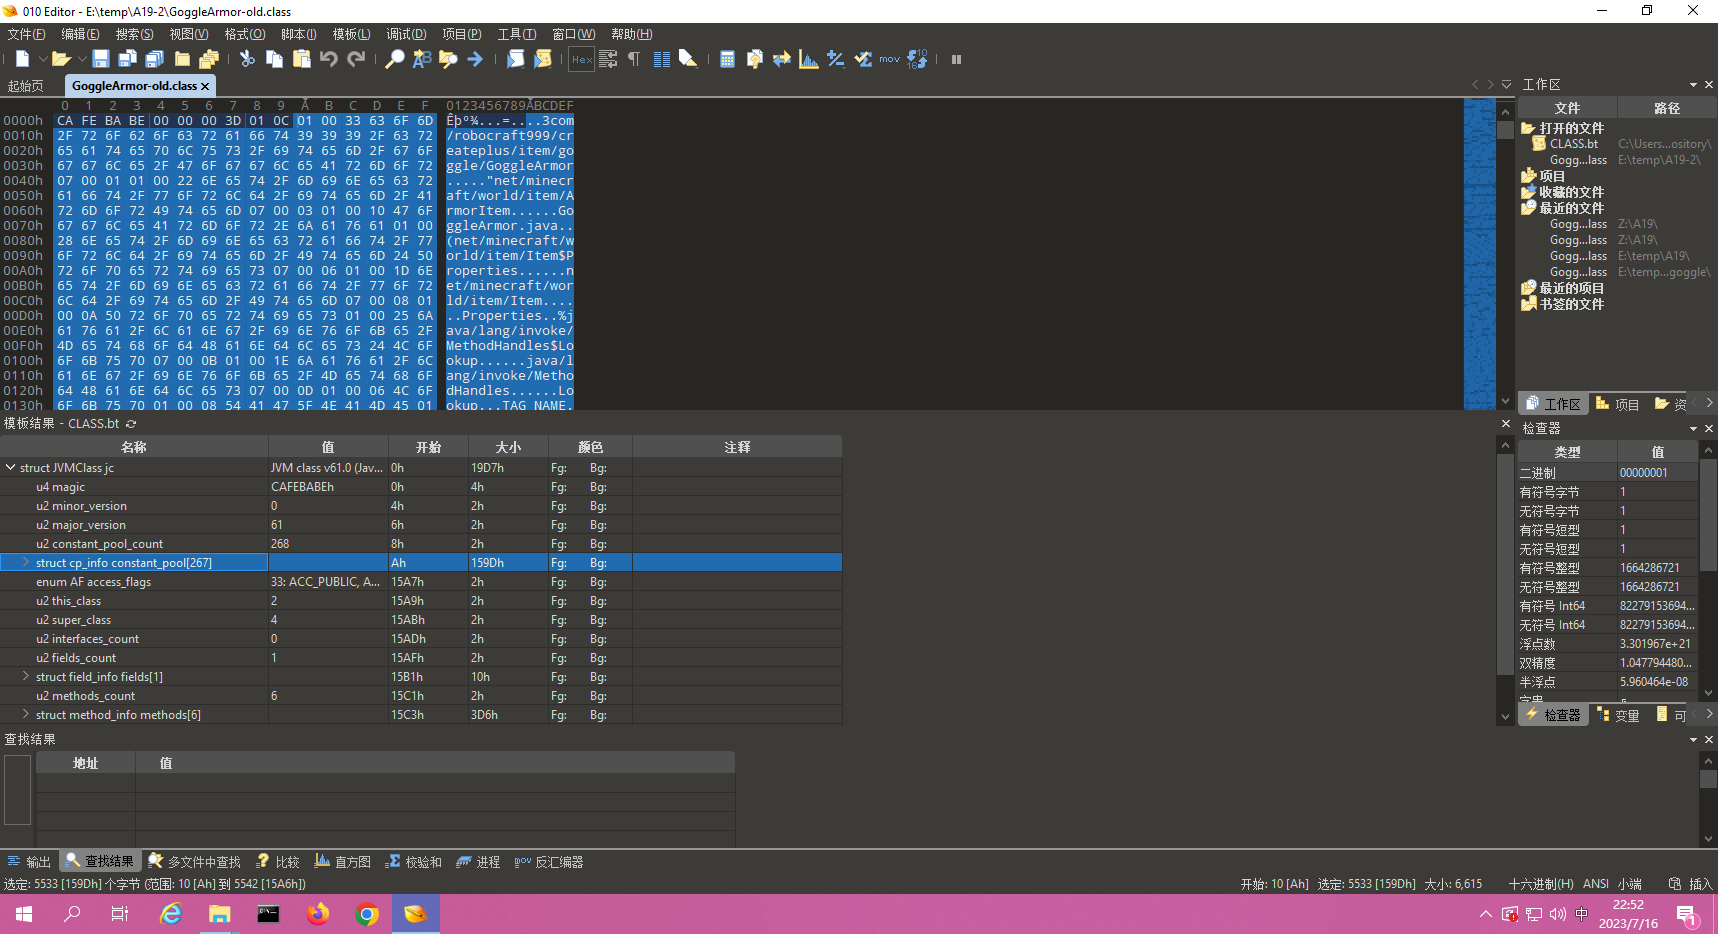This screenshot has height=934, width=1718.
Task: Click the hex view minimap strip
Action: click(x=1479, y=254)
